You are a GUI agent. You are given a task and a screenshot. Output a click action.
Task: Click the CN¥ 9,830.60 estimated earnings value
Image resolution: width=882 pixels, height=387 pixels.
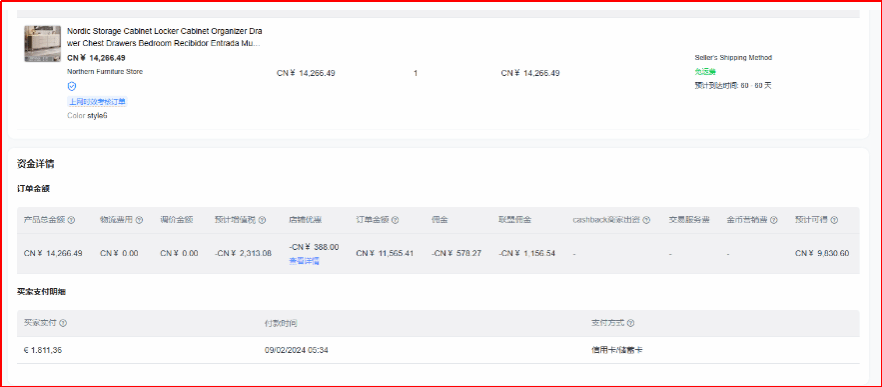click(x=822, y=254)
